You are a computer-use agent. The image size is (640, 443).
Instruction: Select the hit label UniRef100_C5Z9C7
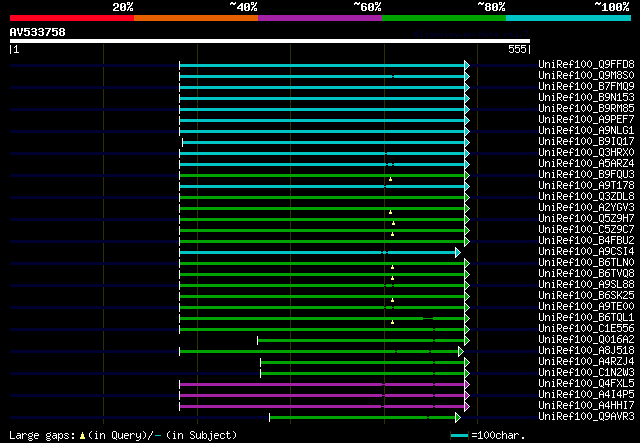(x=586, y=229)
